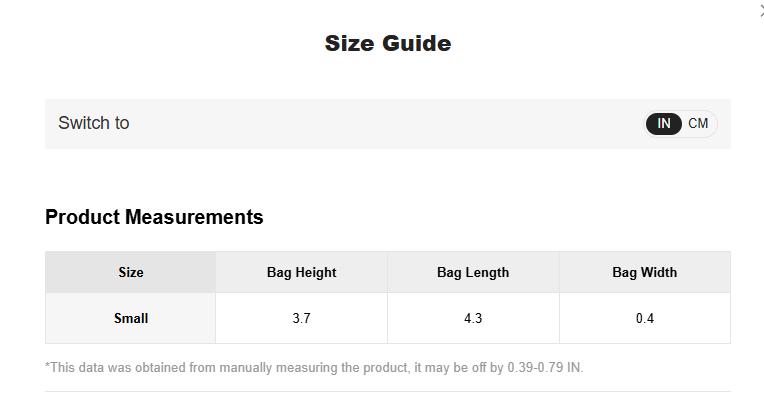Click the 4.3 bag length value

[473, 318]
